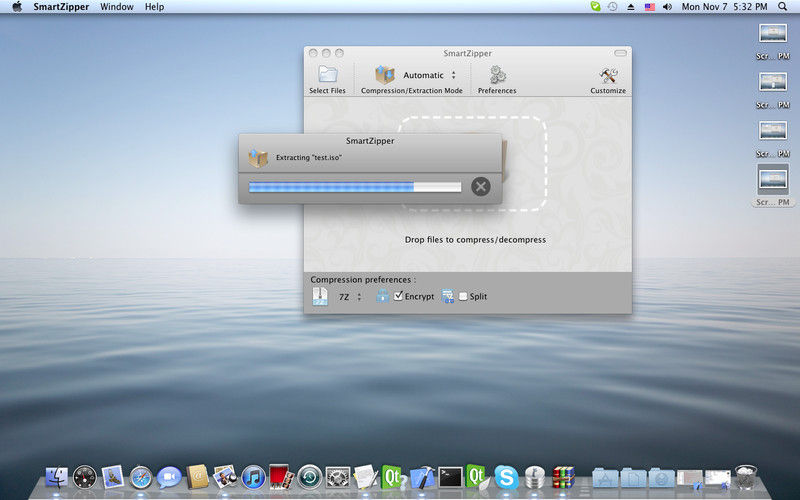Click the US flag input menu
Image resolution: width=800 pixels, height=500 pixels.
pos(649,7)
